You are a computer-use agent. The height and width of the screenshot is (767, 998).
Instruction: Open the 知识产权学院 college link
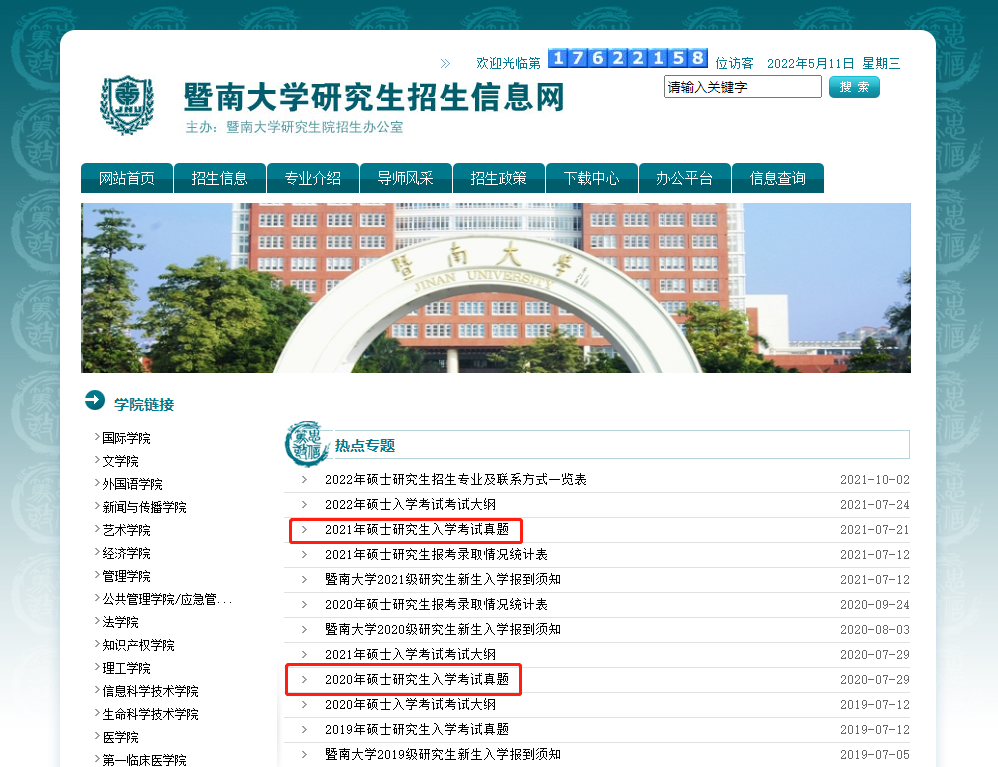(x=138, y=645)
